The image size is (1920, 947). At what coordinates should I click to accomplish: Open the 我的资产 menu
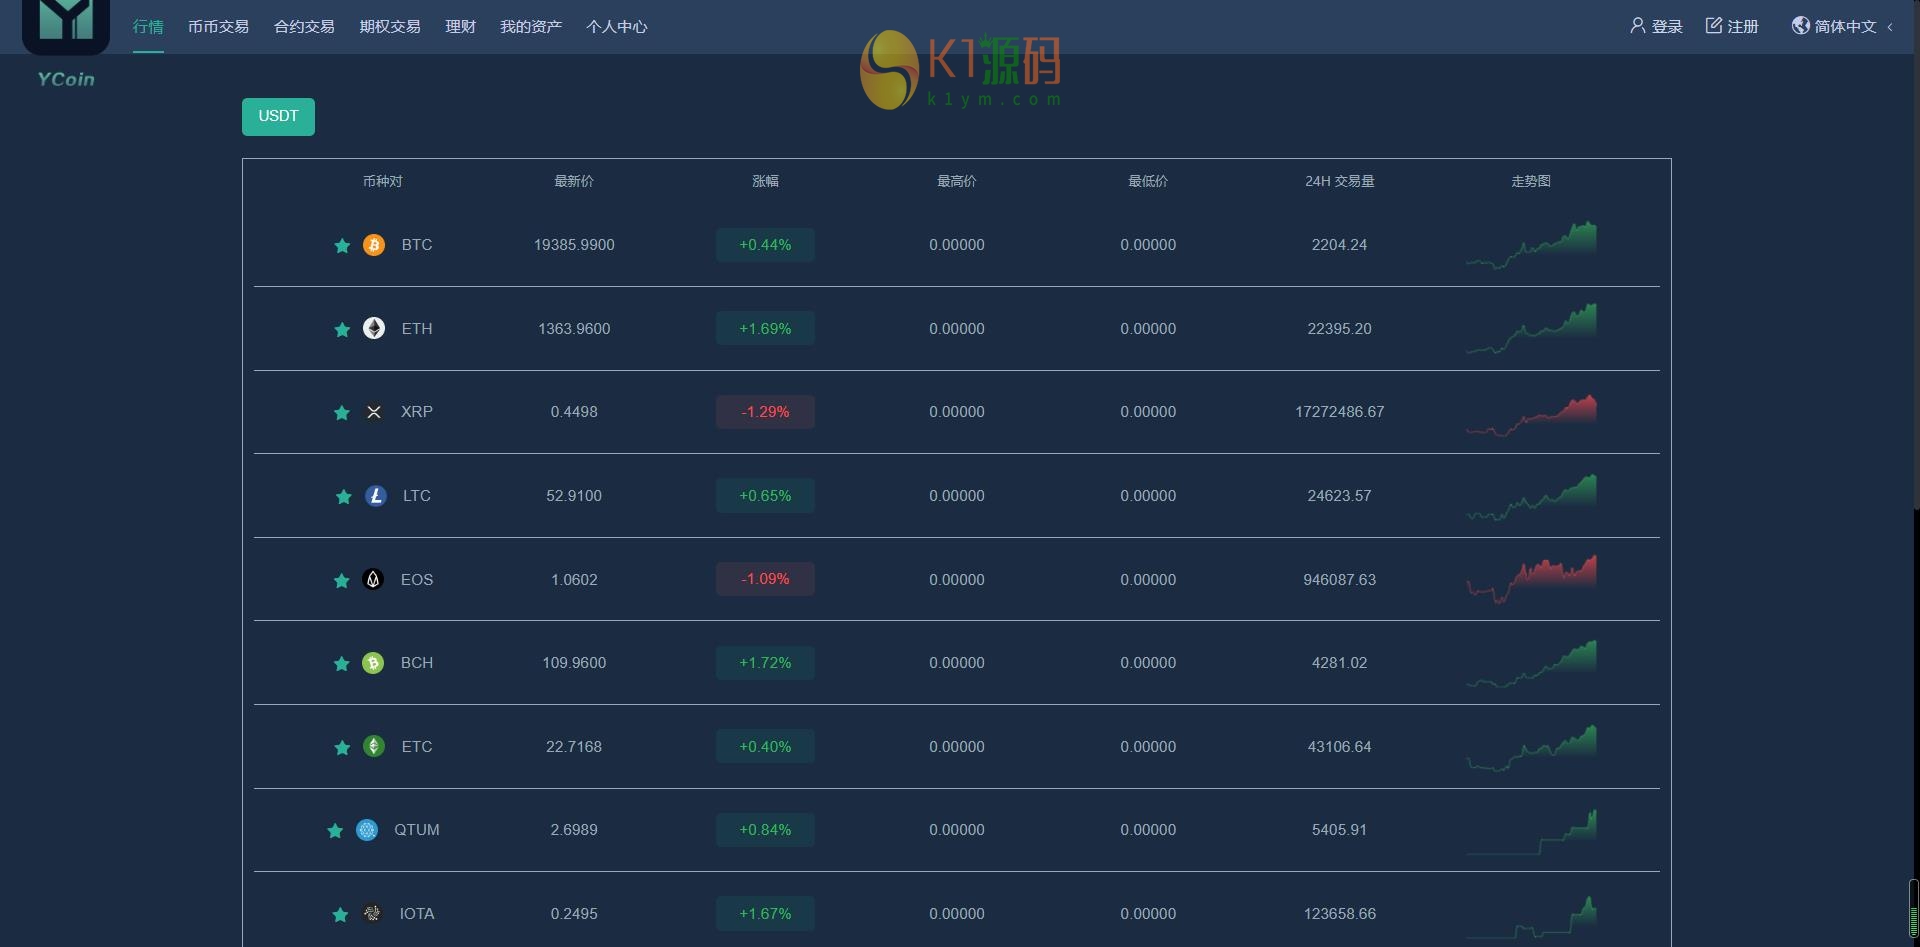click(531, 27)
